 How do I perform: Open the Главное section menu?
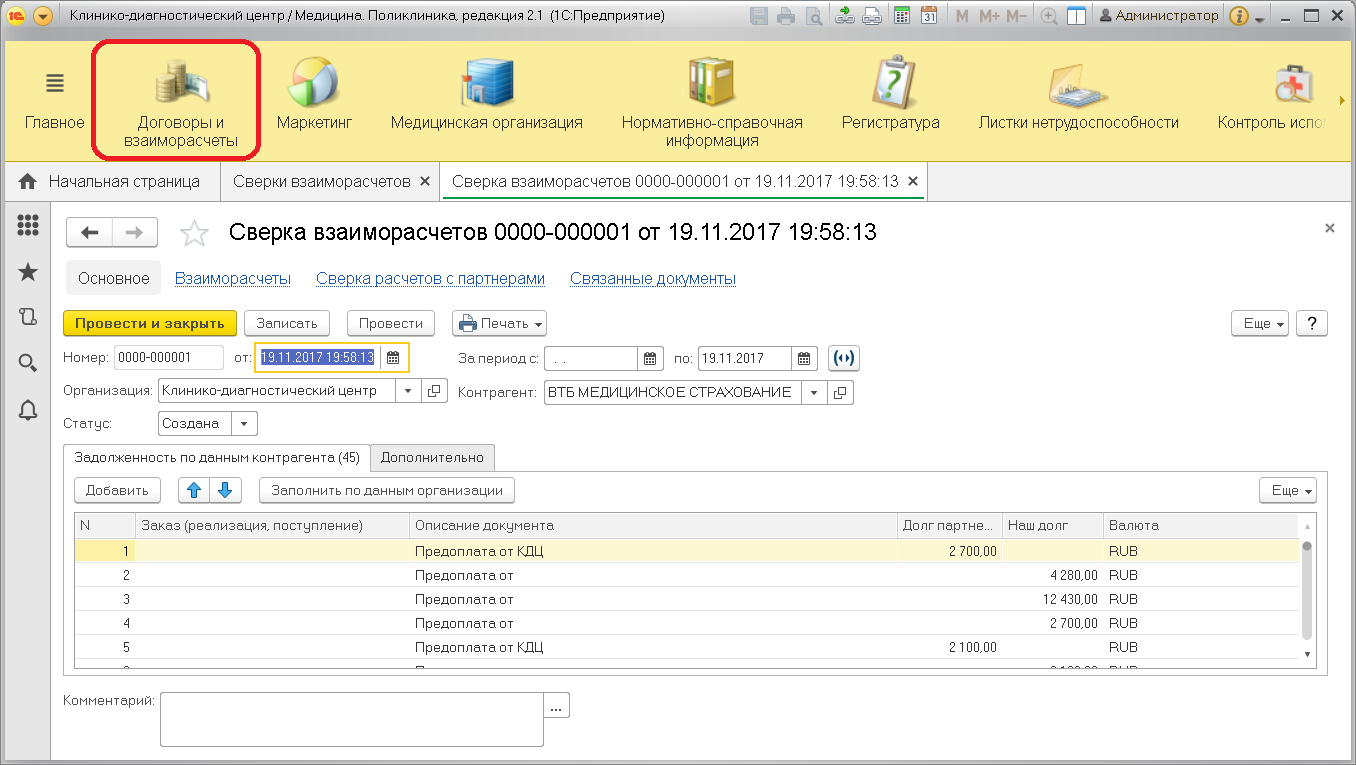[x=55, y=100]
